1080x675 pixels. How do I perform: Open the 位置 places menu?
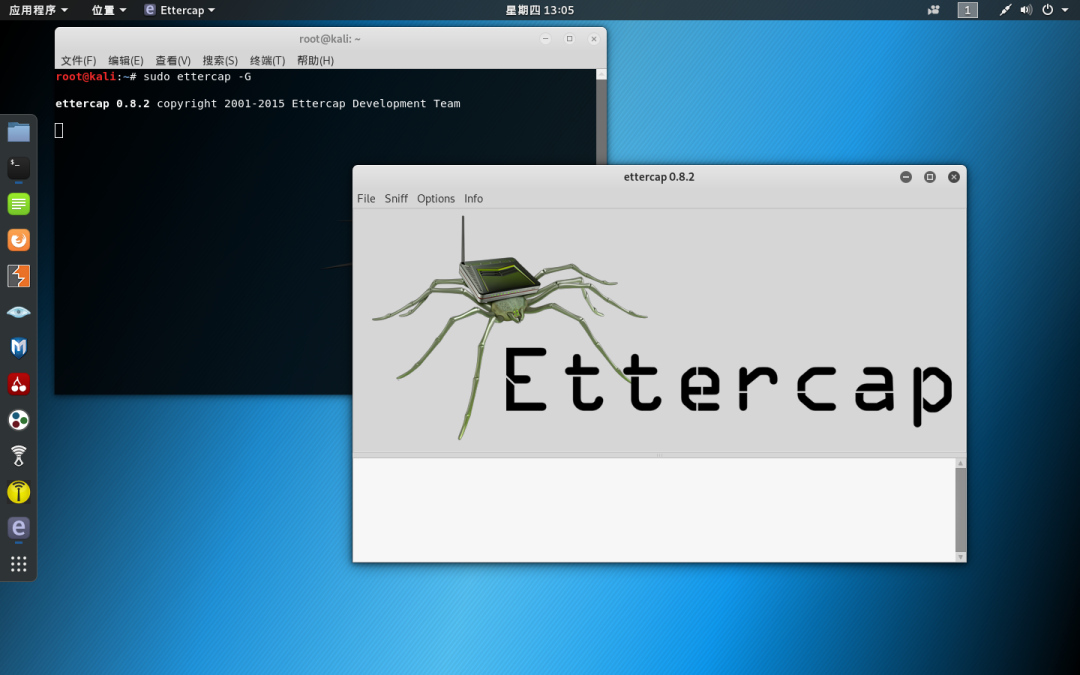coord(109,10)
